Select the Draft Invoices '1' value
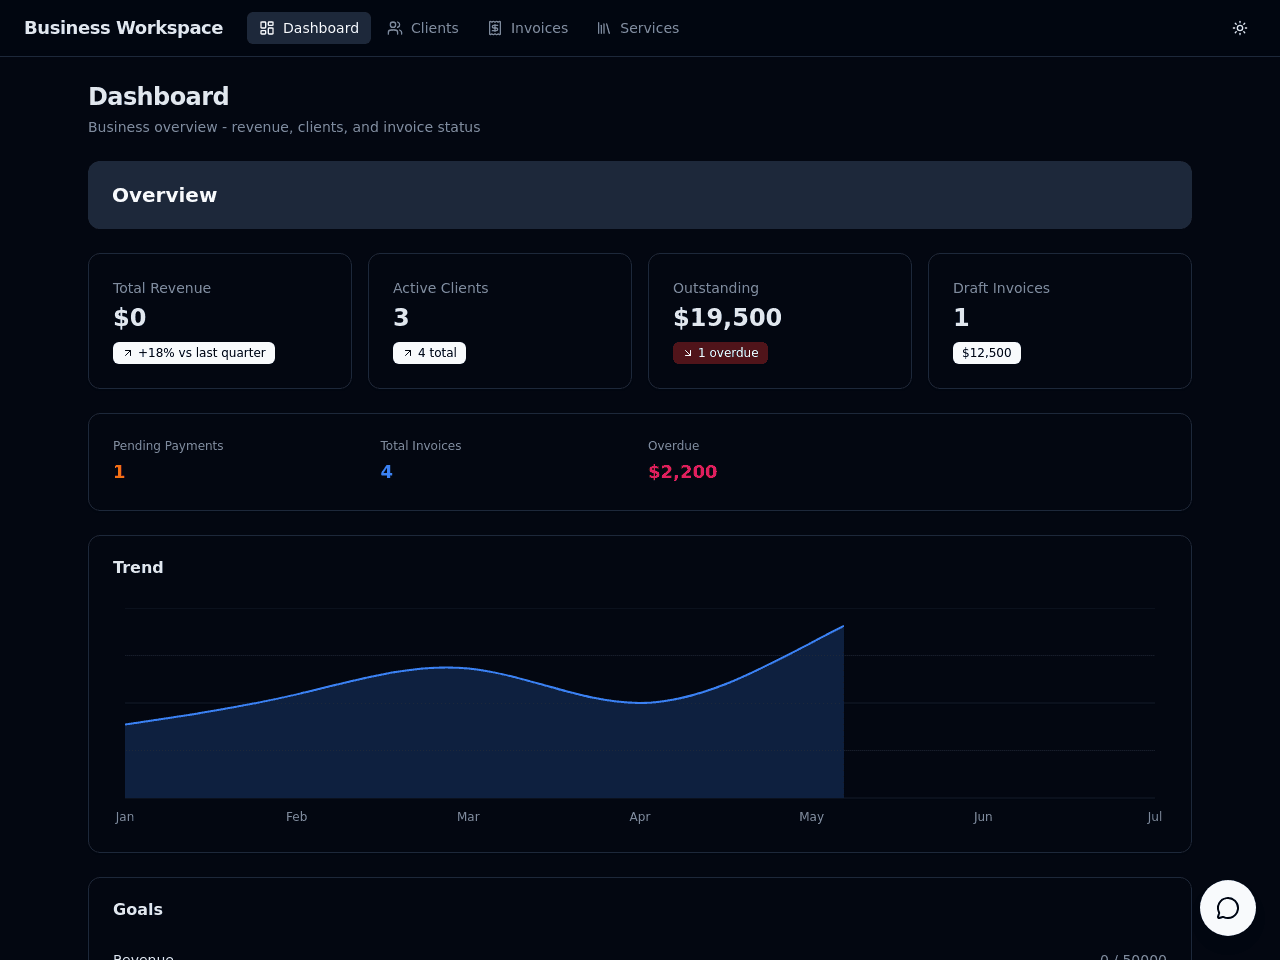This screenshot has width=1280, height=960. [x=961, y=318]
